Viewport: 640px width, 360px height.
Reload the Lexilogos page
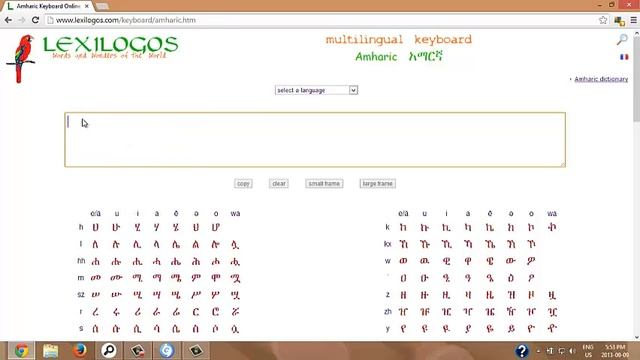click(x=36, y=20)
